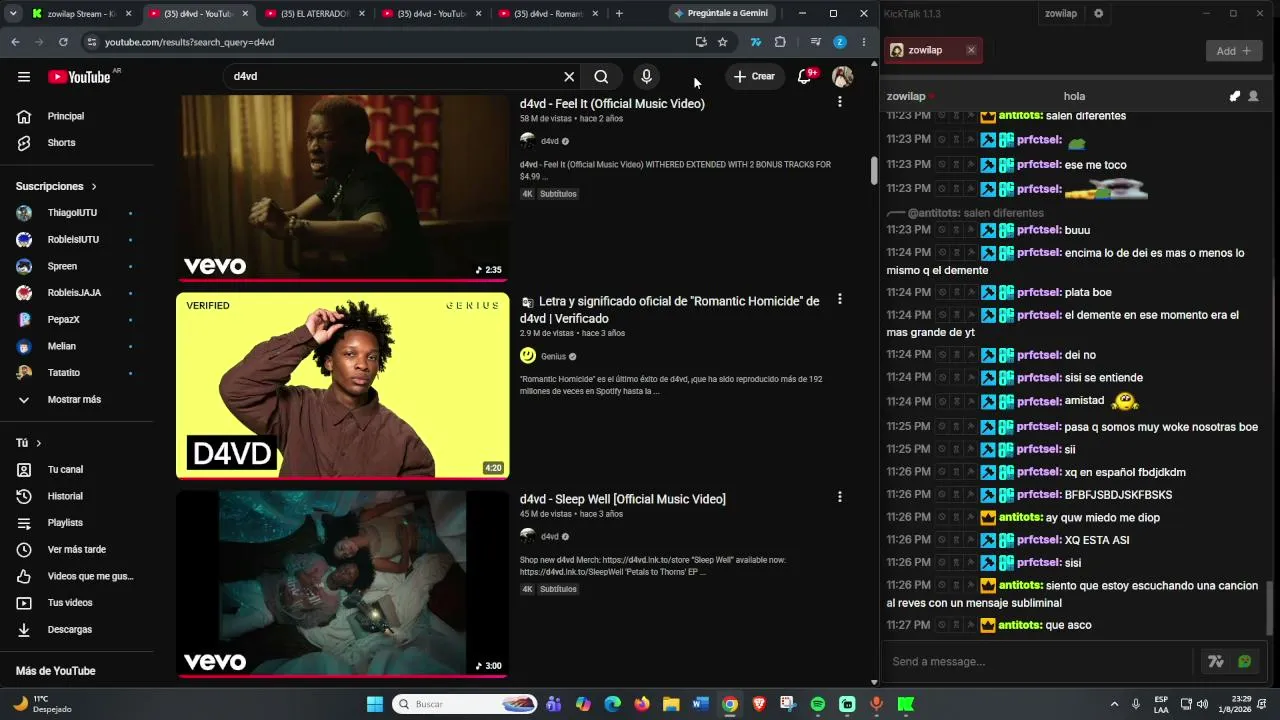Open 7TV emote button in KickTalk message bar
This screenshot has width=1280, height=720.
(1216, 661)
